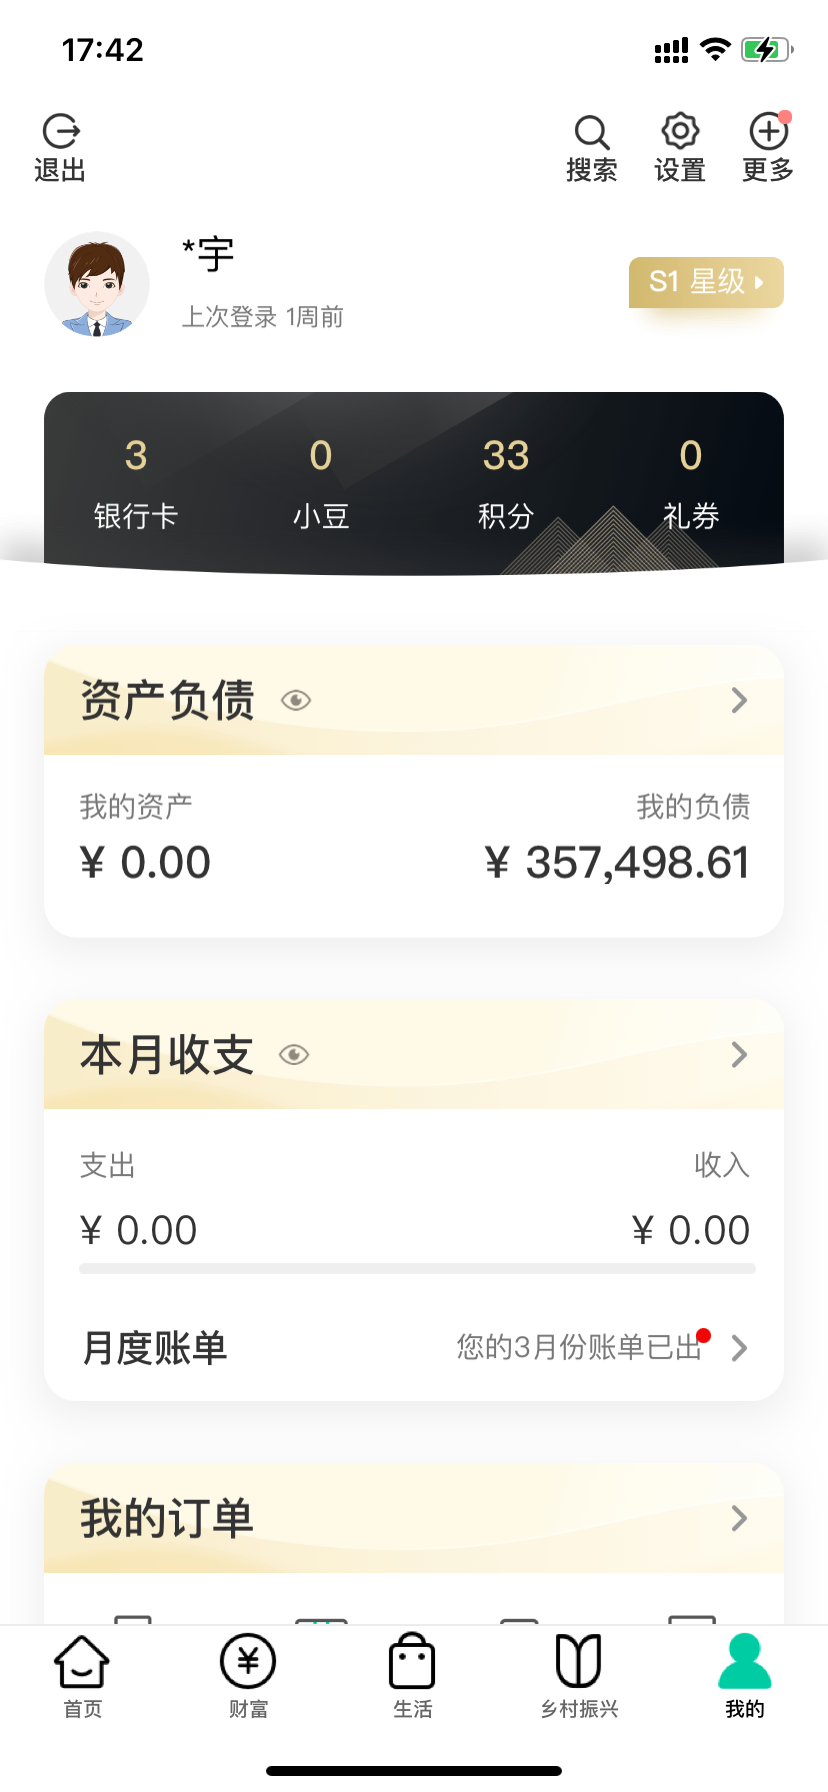Open the 财富 wealth tab icon
Viewport: 828px width, 1792px height.
[x=248, y=1662]
